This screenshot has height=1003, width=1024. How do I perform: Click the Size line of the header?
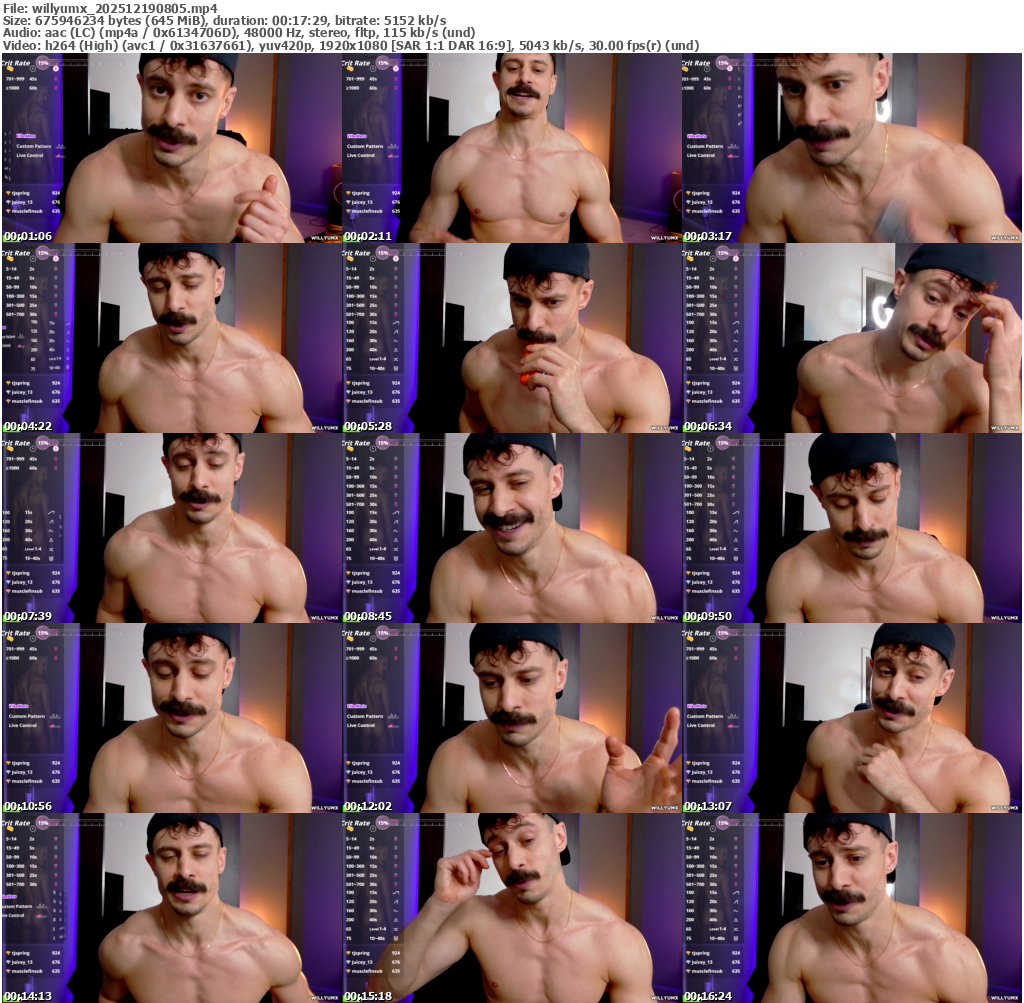tap(225, 21)
